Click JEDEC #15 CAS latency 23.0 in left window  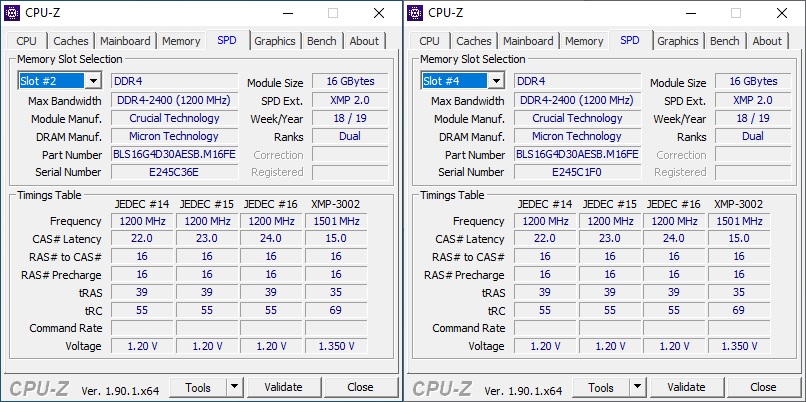tap(207, 239)
